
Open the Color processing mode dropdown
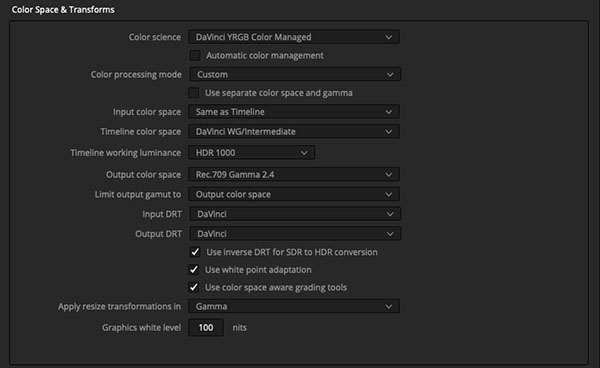[295, 74]
